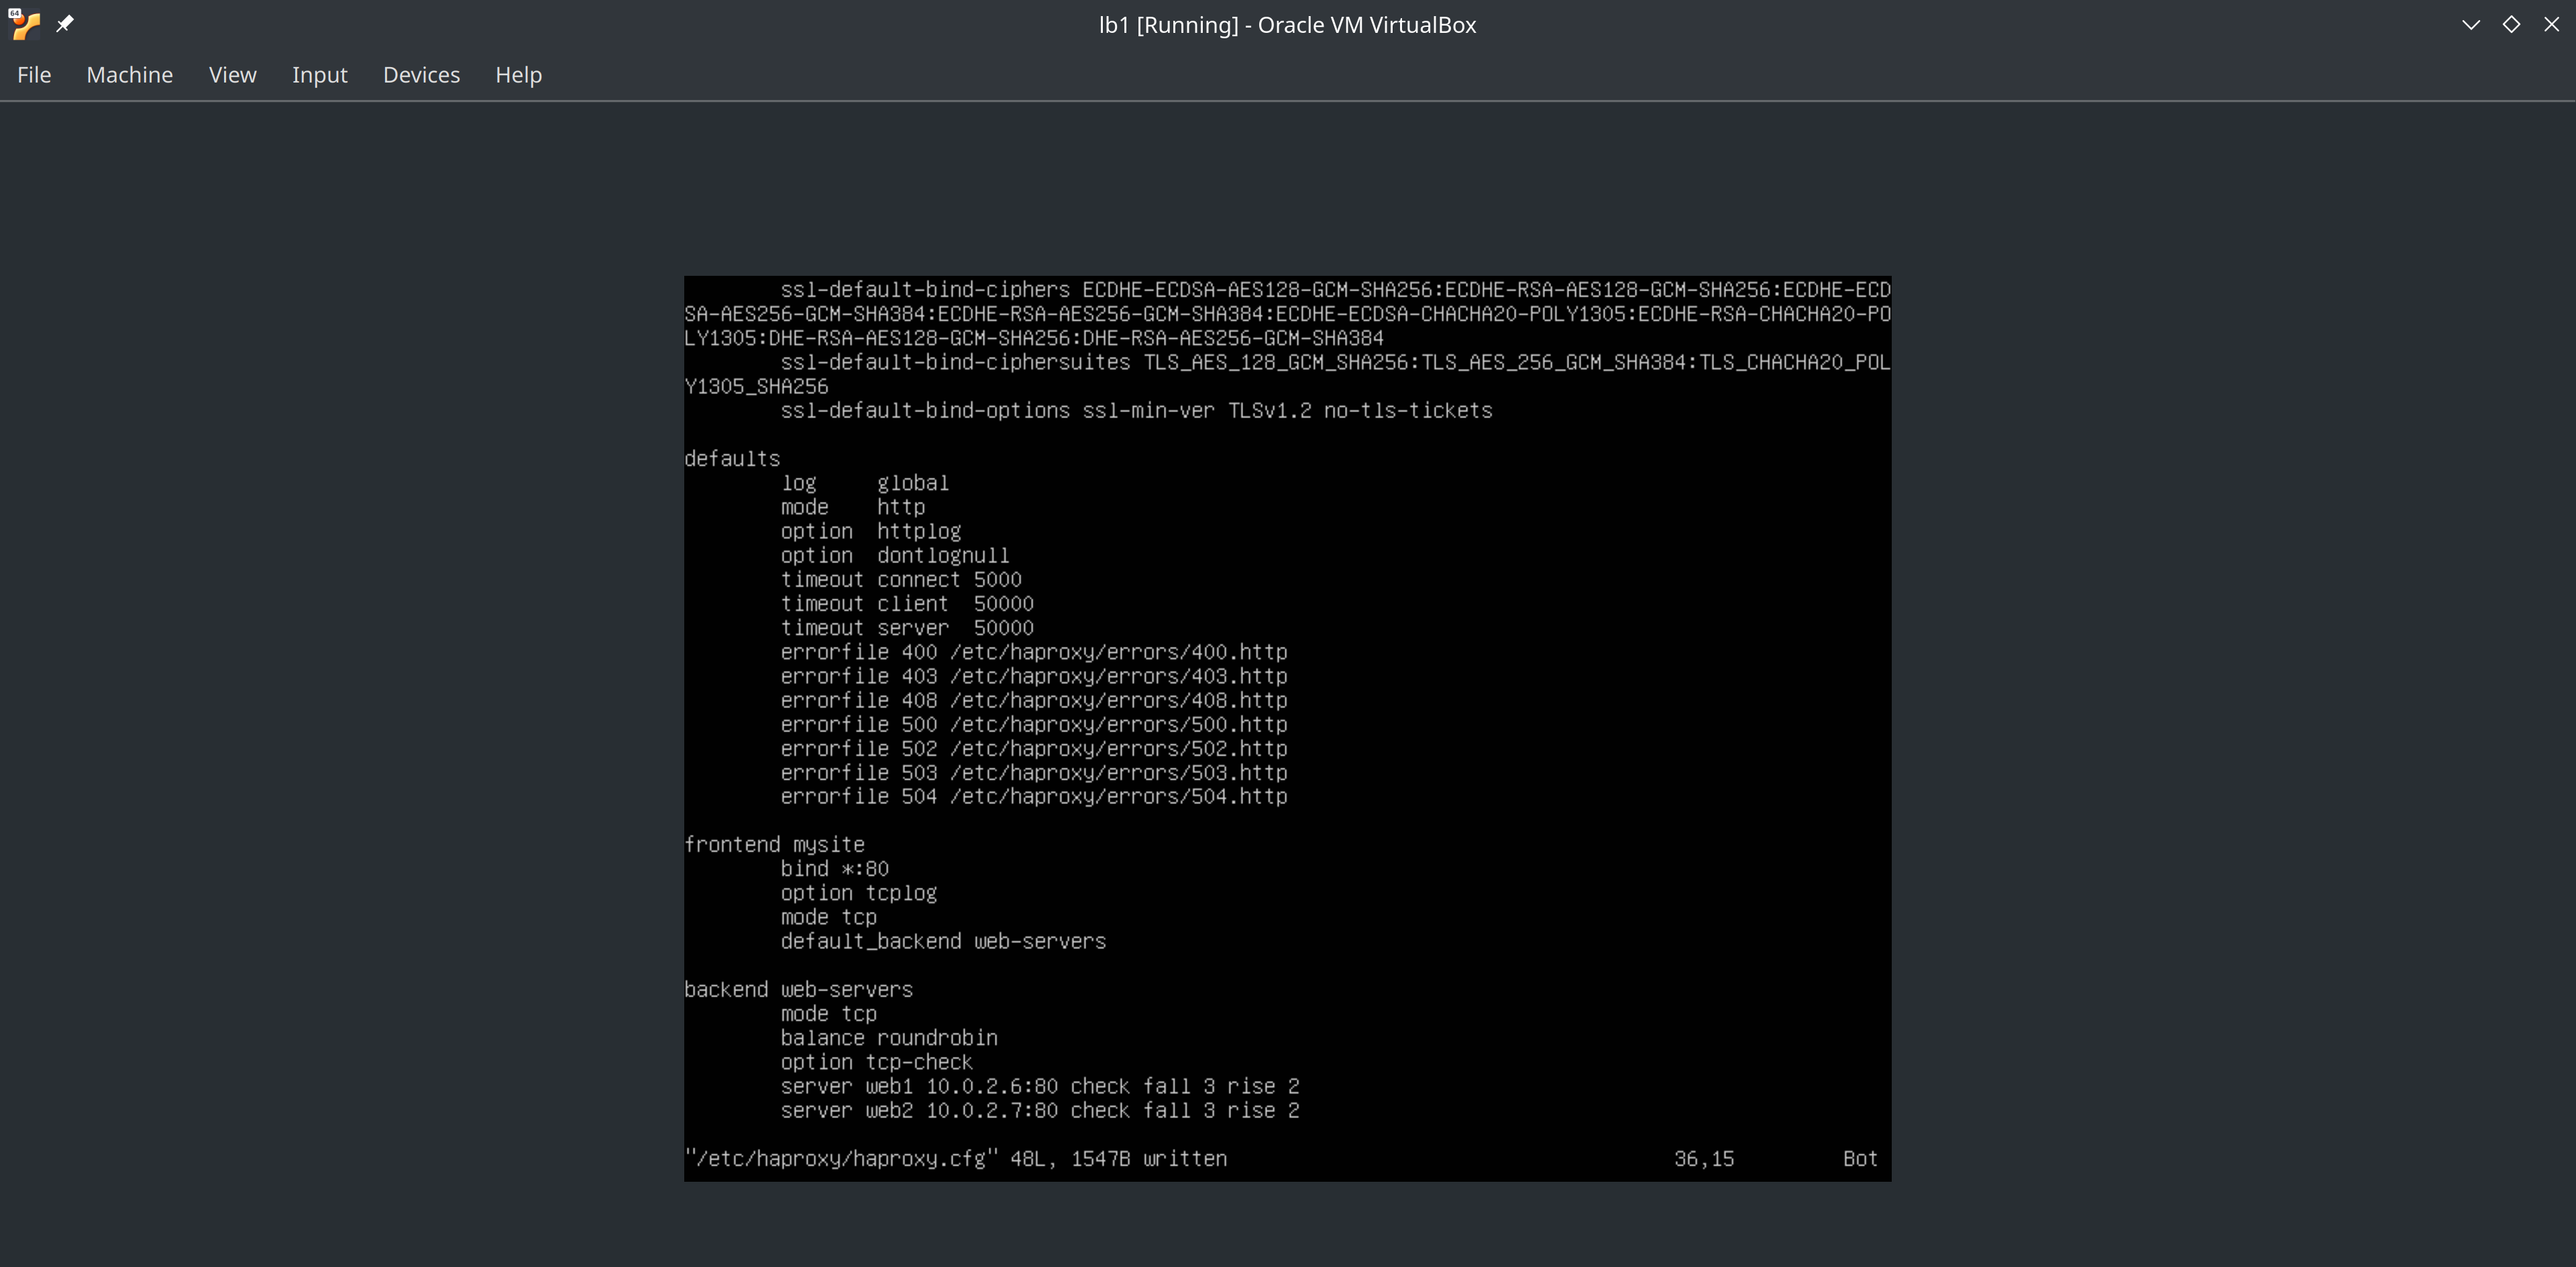Click the 'errorfile 504' line
The width and height of the screenshot is (2576, 1267).
[x=1034, y=797]
